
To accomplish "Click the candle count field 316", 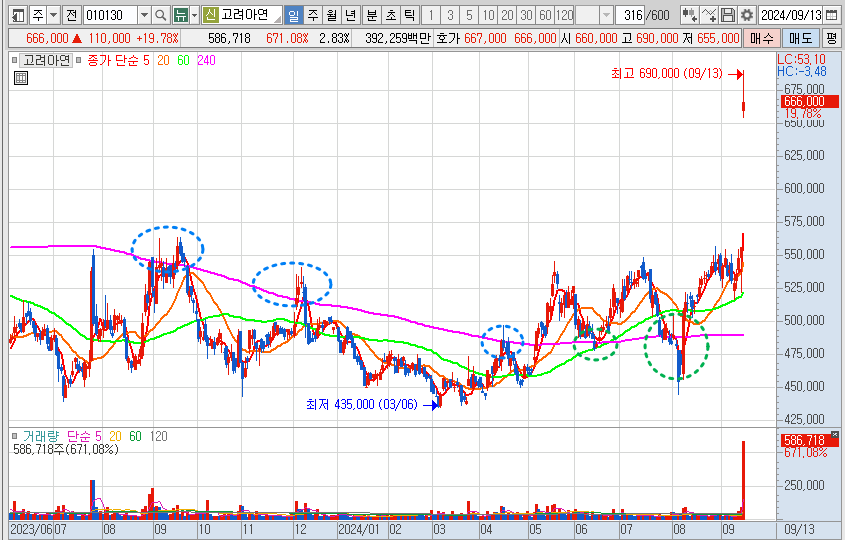I will click(633, 15).
